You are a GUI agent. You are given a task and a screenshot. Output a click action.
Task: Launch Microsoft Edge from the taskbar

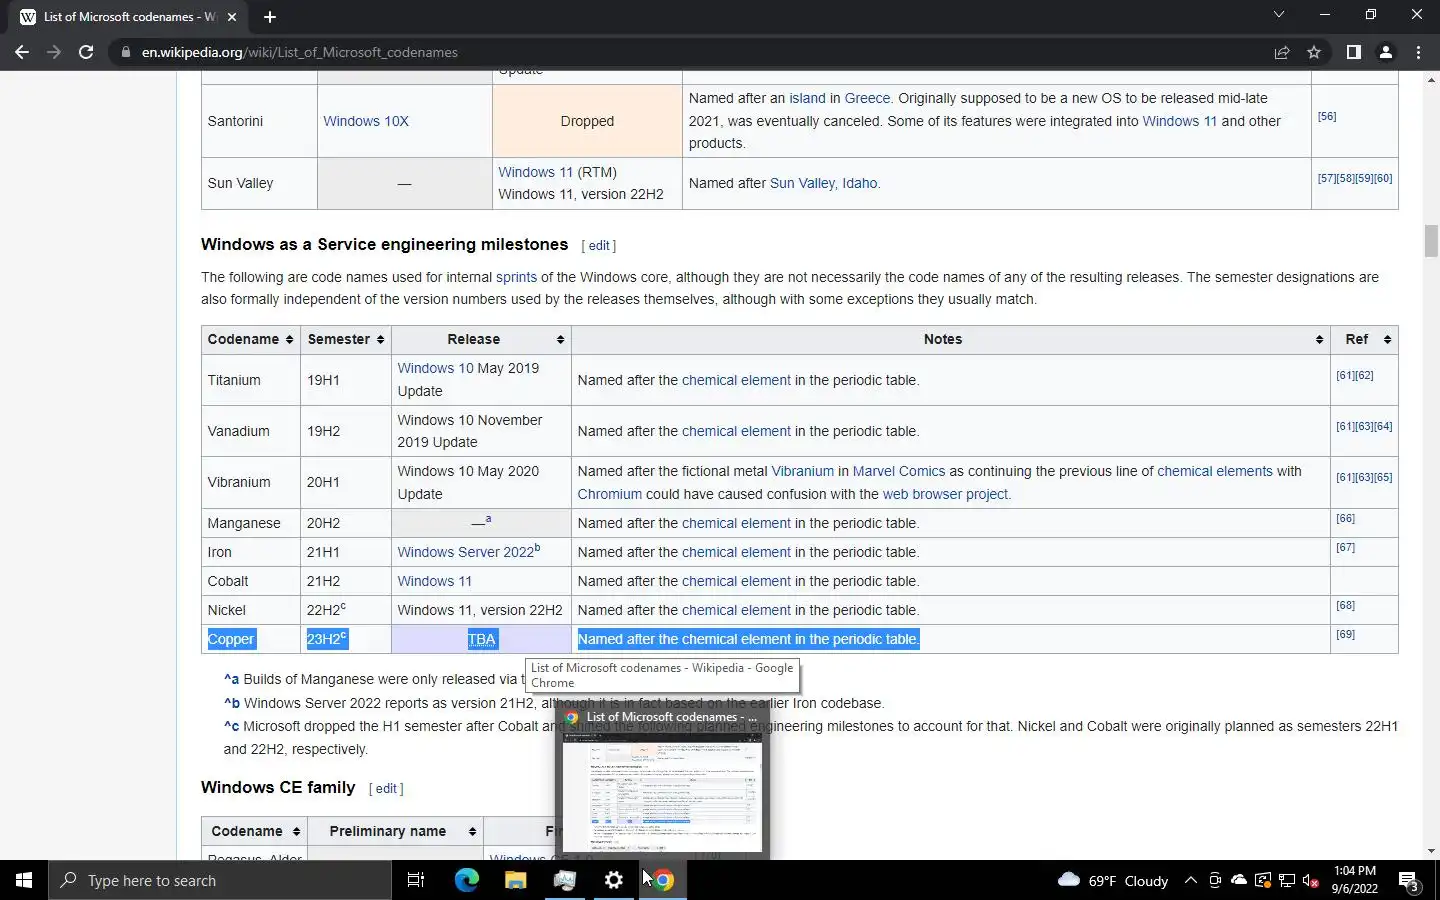tap(466, 880)
